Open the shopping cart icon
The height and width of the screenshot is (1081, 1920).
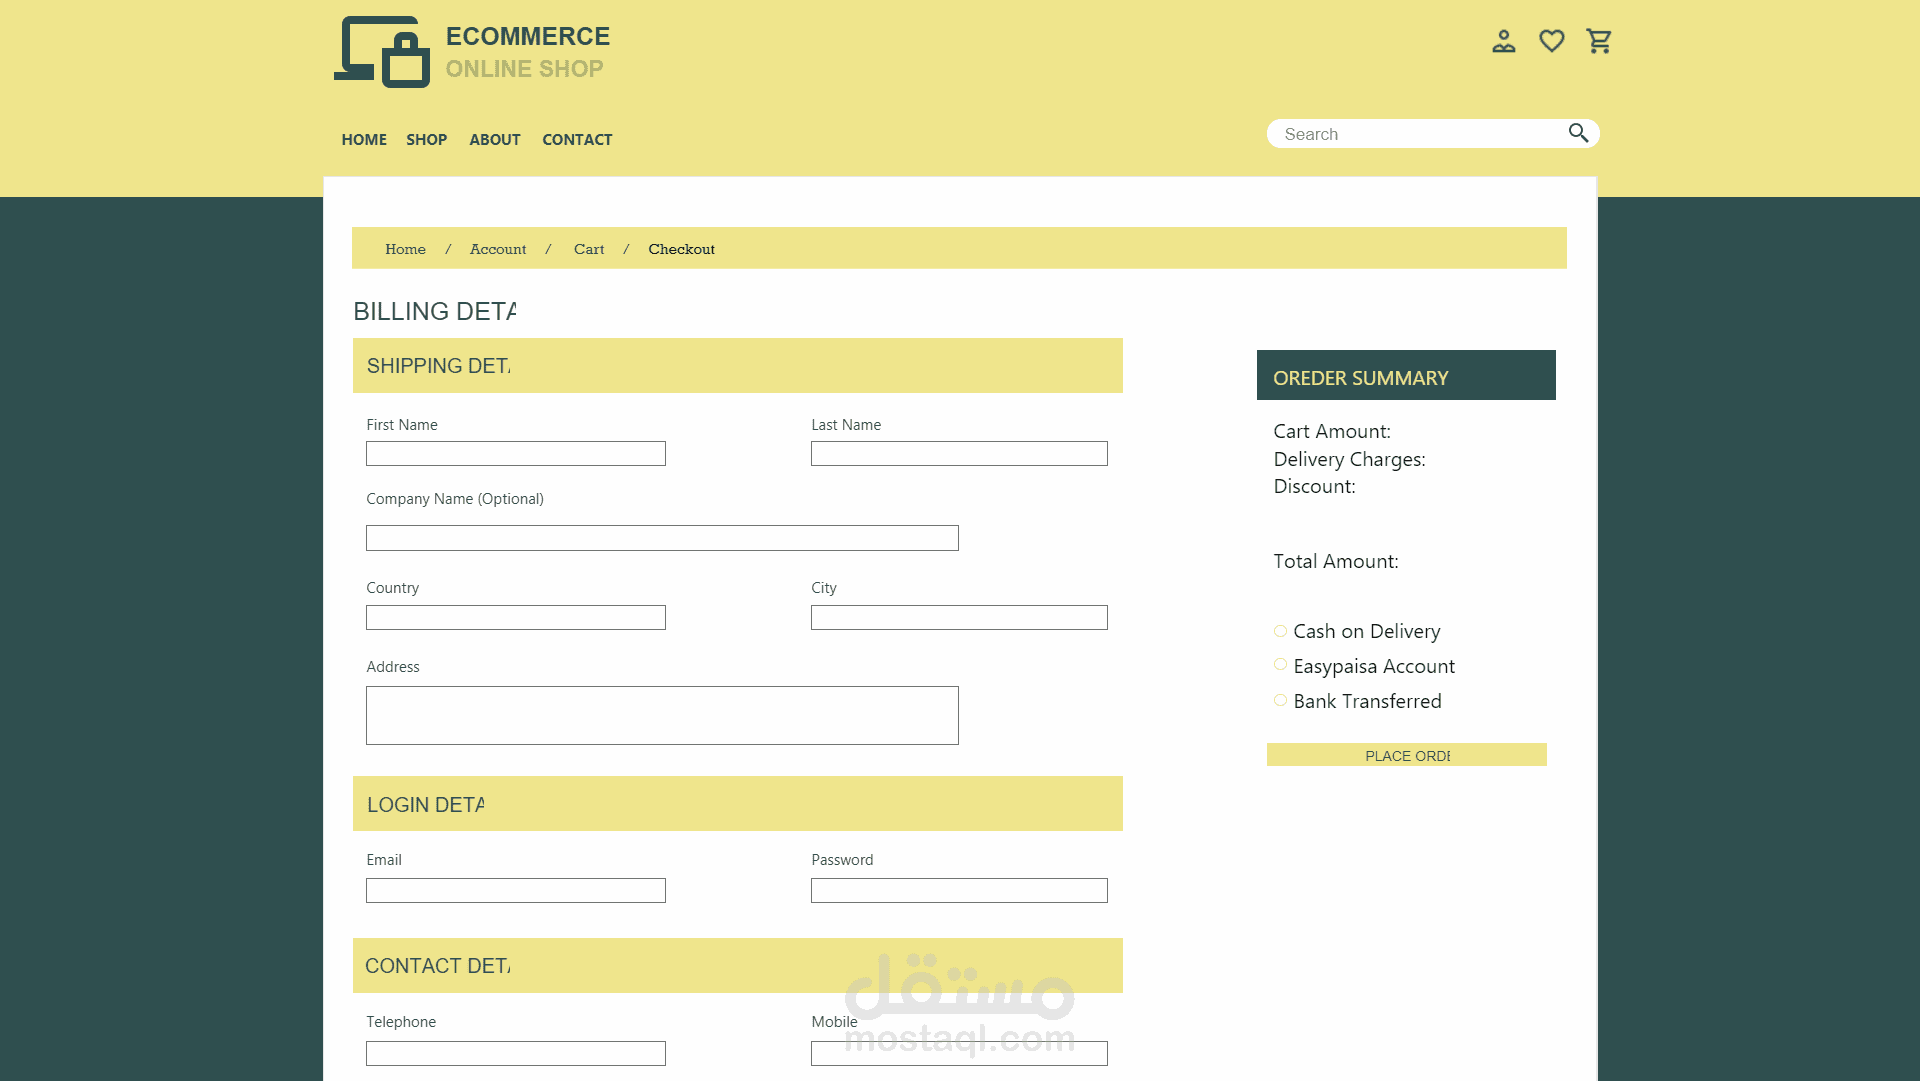[x=1598, y=41]
